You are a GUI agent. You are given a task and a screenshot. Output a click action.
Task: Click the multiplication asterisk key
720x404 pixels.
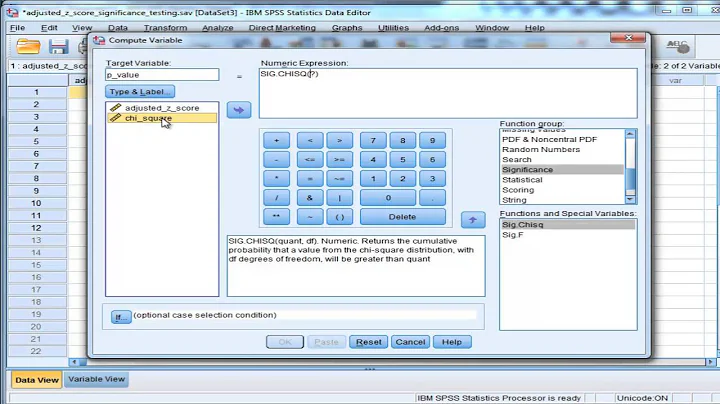(276, 179)
